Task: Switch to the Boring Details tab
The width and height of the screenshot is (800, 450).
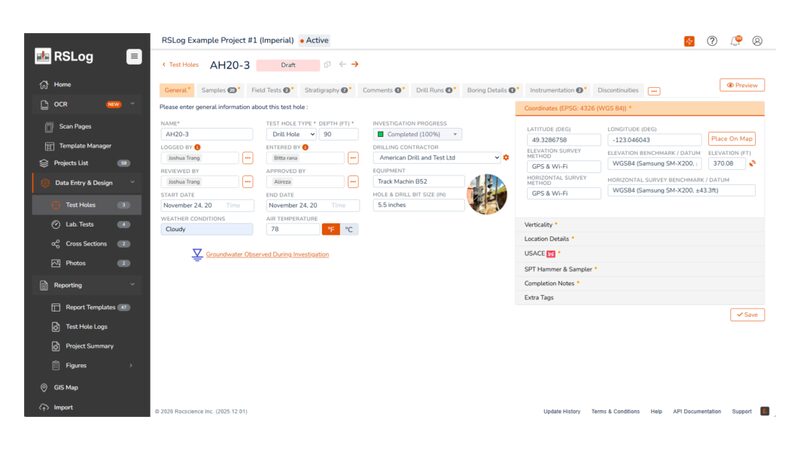Action: 492,90
